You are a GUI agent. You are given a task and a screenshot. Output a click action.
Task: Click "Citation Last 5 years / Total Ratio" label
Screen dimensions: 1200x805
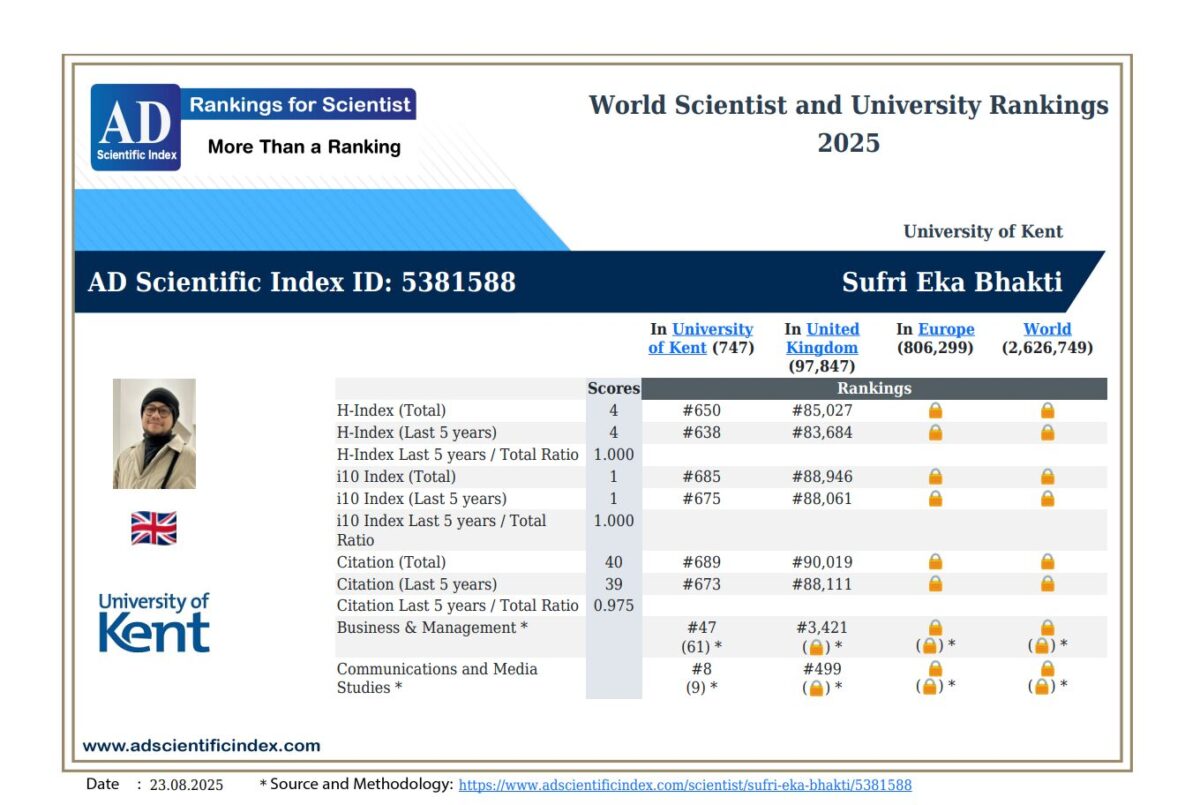[457, 605]
